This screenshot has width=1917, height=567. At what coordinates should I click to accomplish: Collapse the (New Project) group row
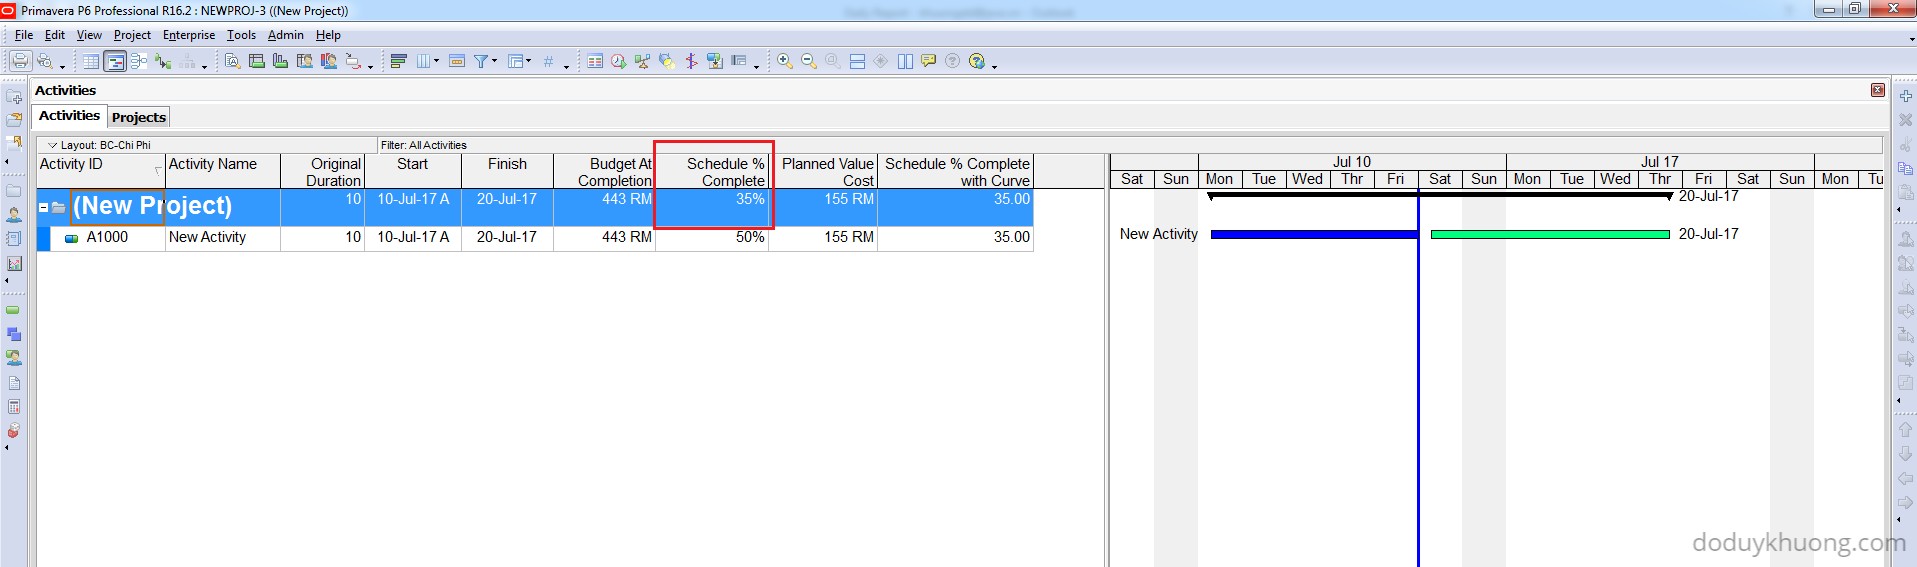click(44, 207)
